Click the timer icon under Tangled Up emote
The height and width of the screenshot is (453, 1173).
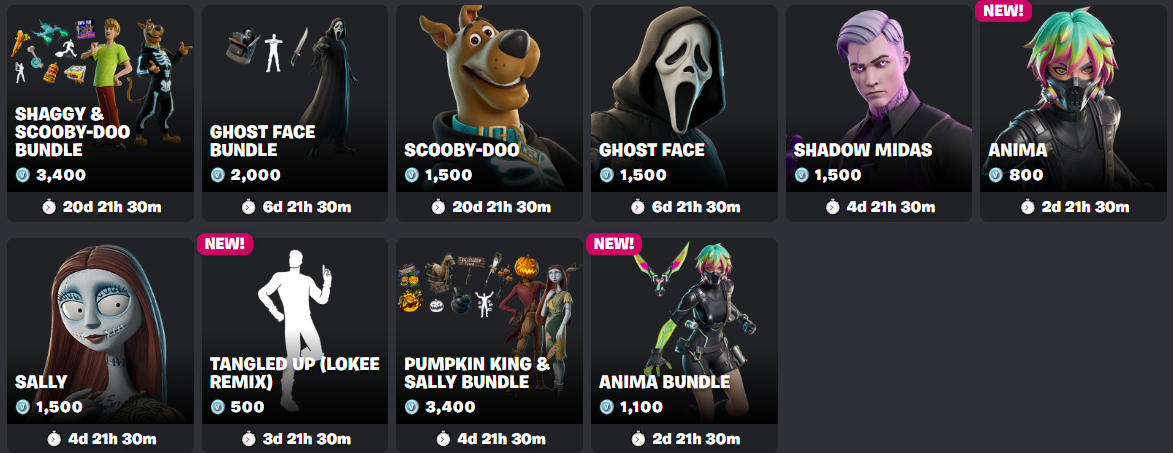click(248, 438)
